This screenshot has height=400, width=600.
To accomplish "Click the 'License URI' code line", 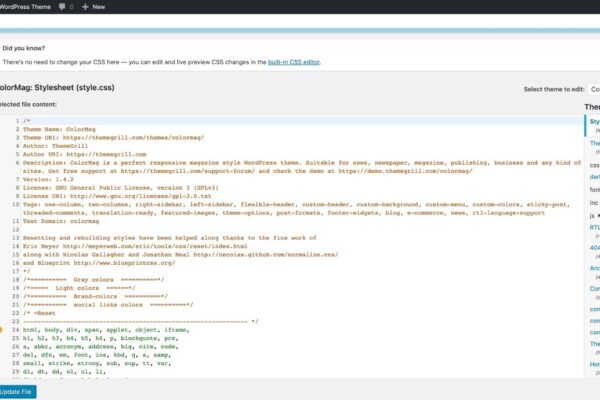I will [x=117, y=196].
